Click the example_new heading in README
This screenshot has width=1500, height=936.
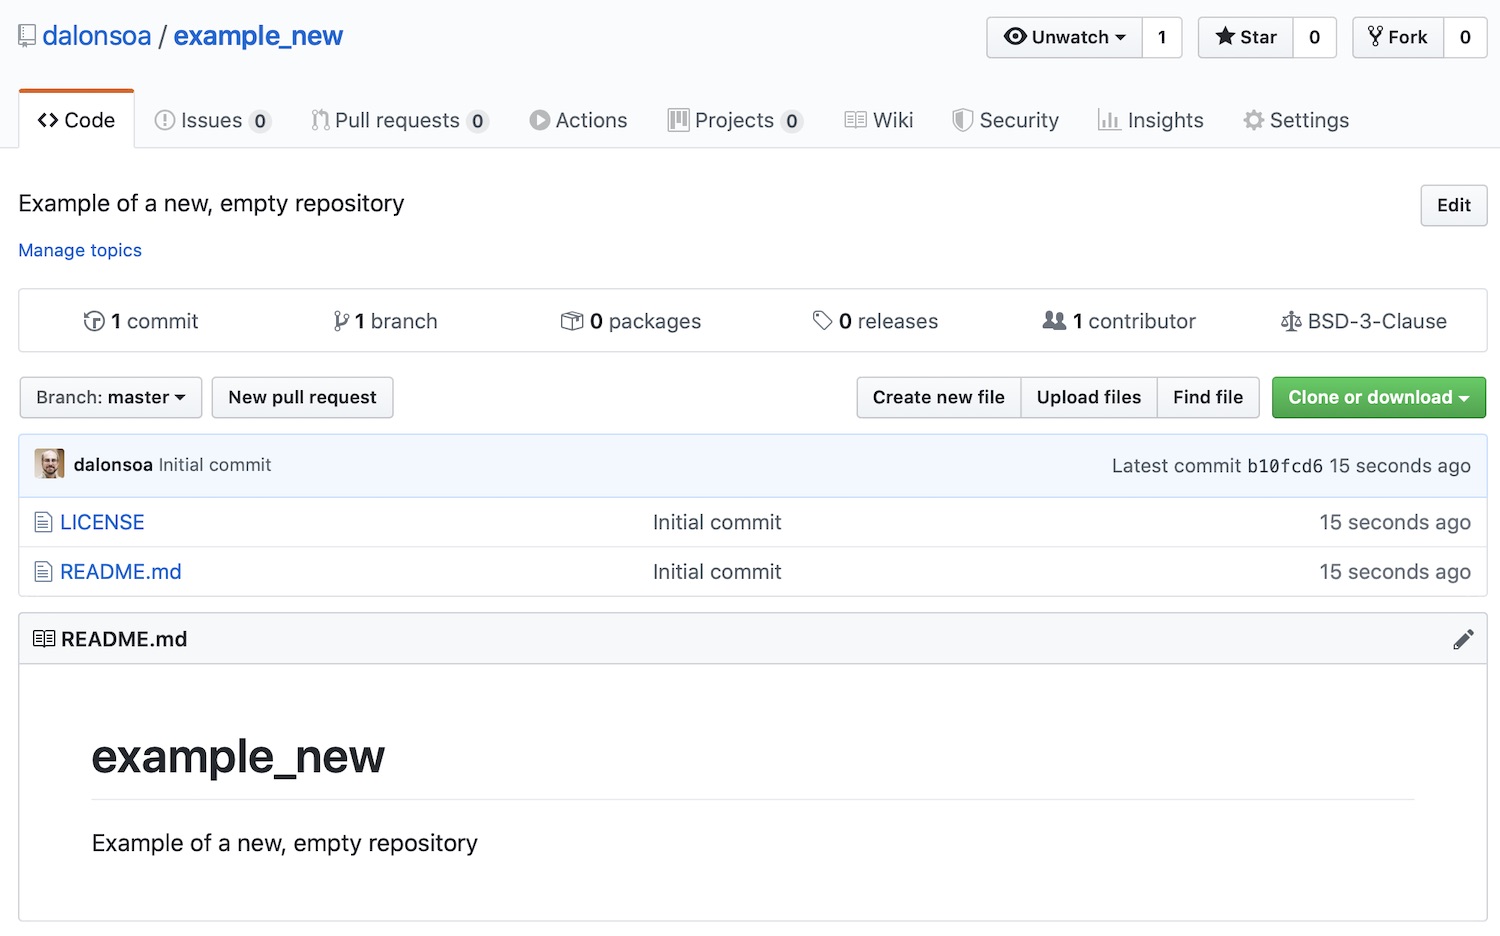[x=238, y=757]
